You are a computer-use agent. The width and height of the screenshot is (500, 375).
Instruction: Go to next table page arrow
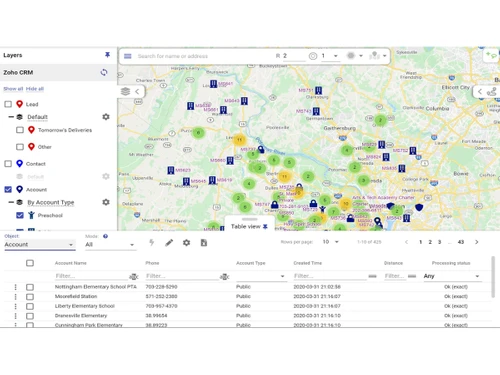tap(477, 242)
